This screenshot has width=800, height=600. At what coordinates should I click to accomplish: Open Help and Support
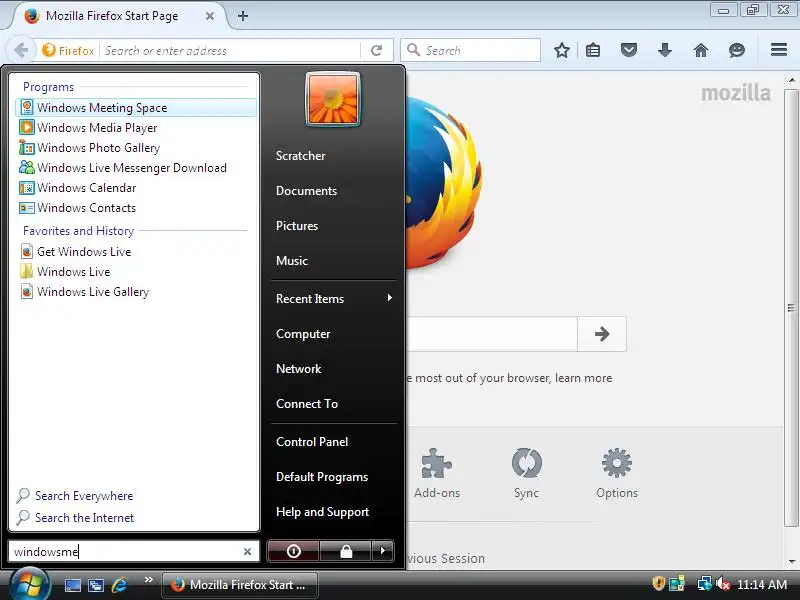pyautogui.click(x=322, y=512)
